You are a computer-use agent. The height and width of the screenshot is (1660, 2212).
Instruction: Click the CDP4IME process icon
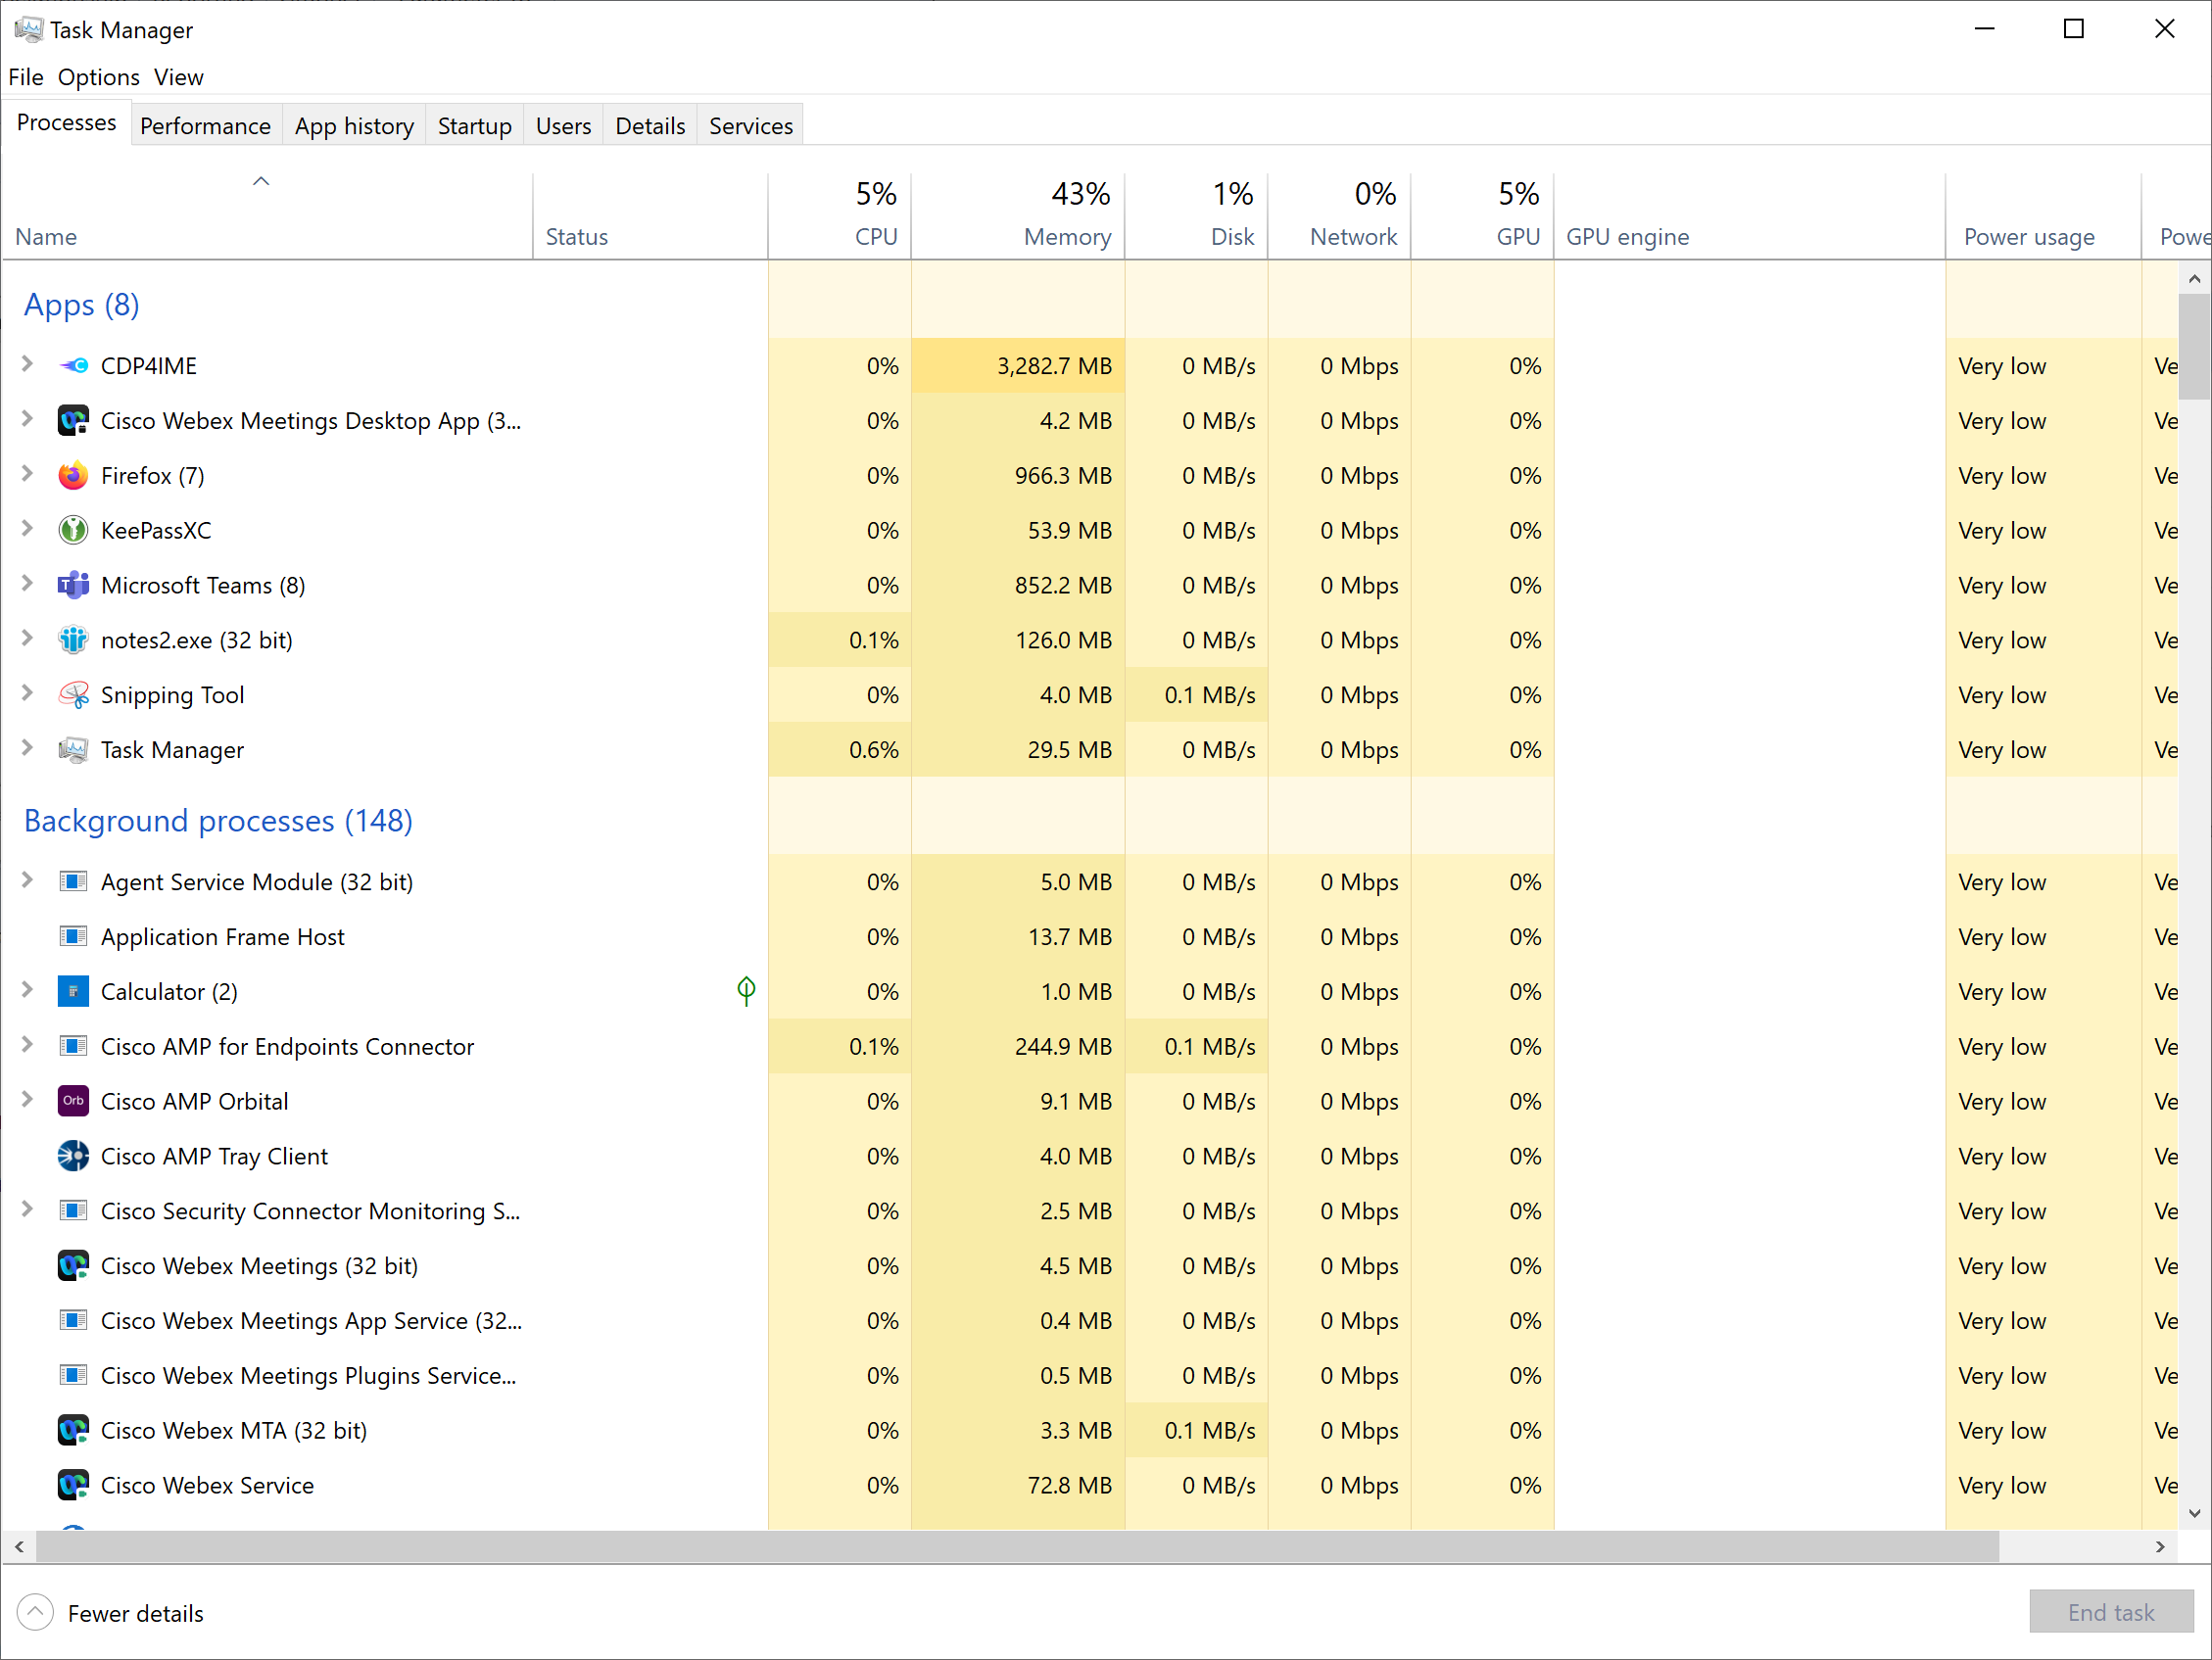click(73, 365)
